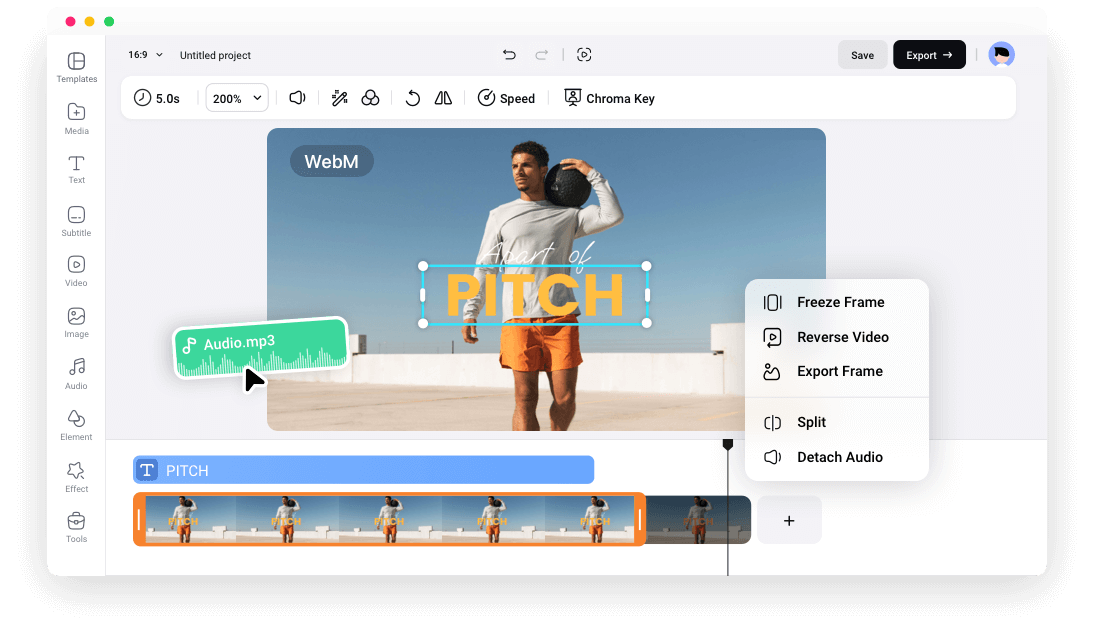The image size is (1094, 635).
Task: Select Detach Audio in the context menu
Action: tap(840, 457)
